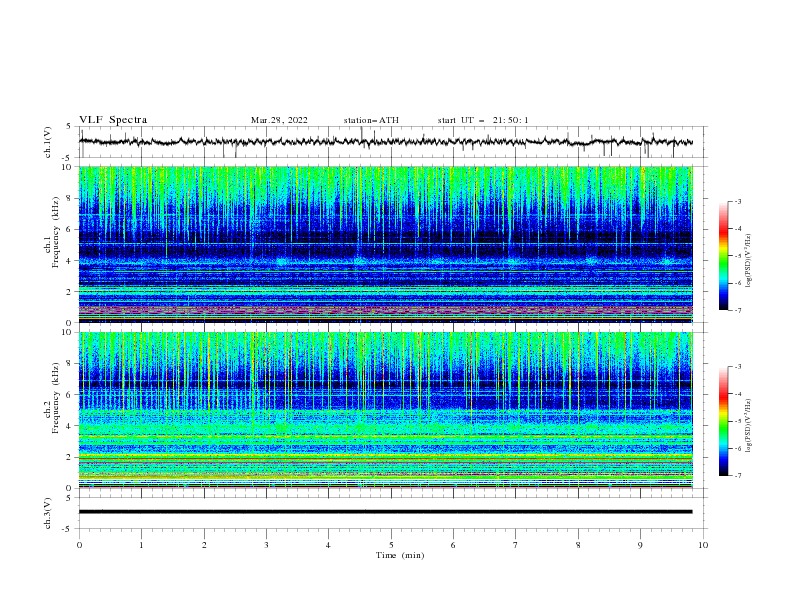Click the ch.1 color scale bar
The image size is (792, 612).
point(723,256)
